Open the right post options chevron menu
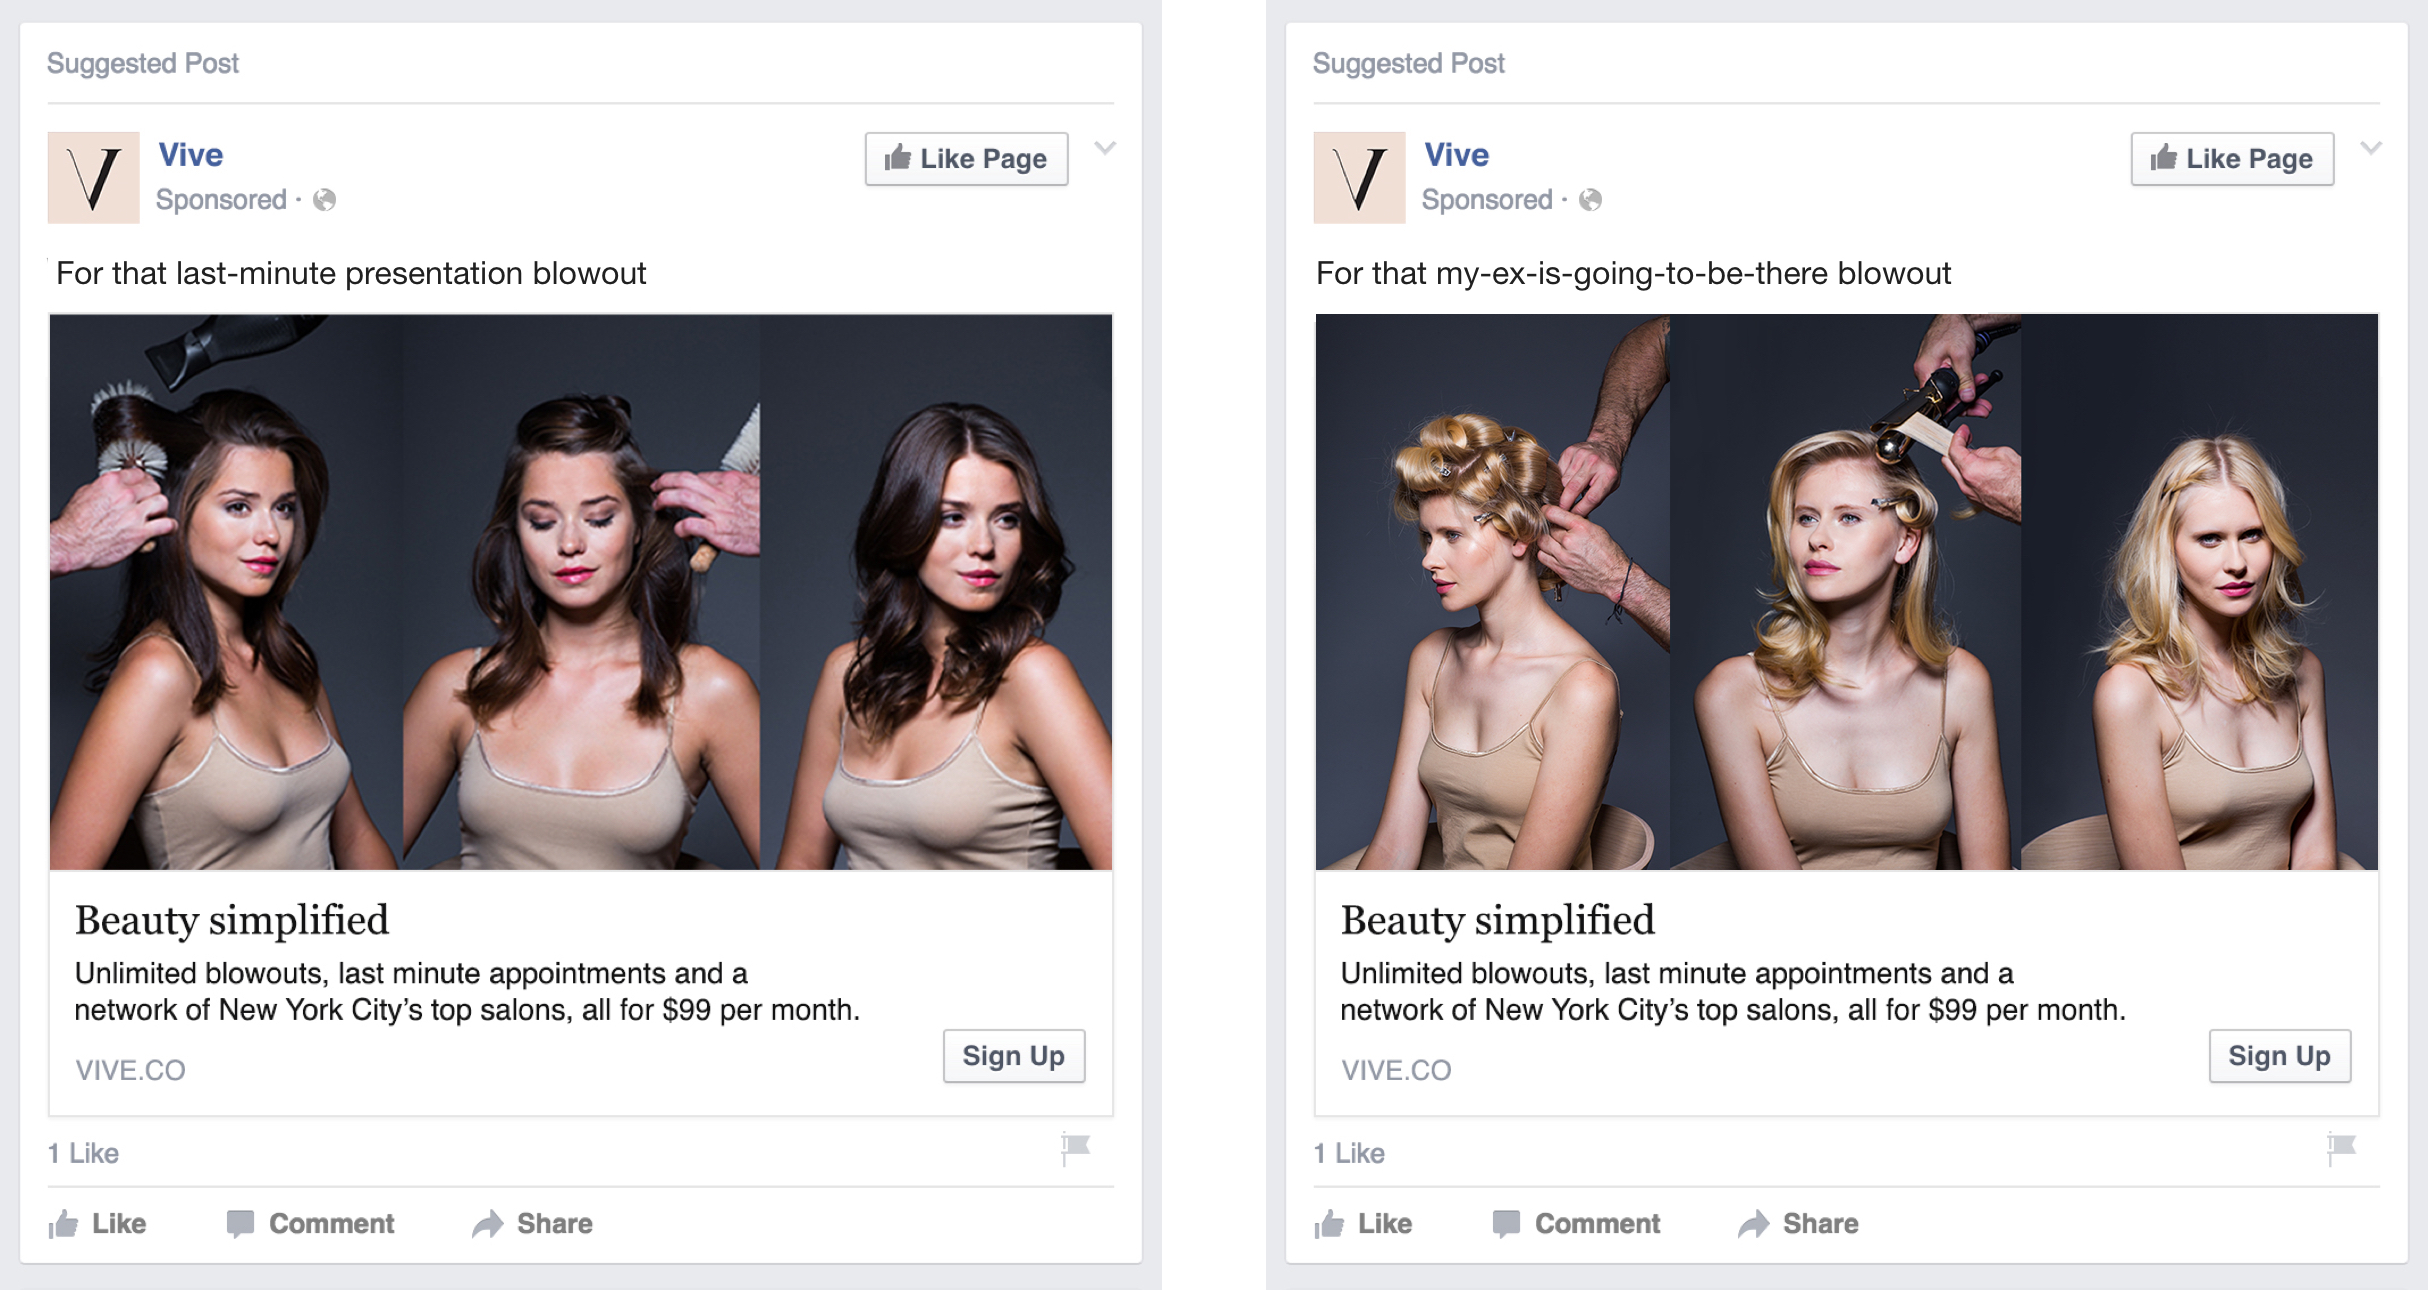The image size is (2428, 1290). point(2371,148)
